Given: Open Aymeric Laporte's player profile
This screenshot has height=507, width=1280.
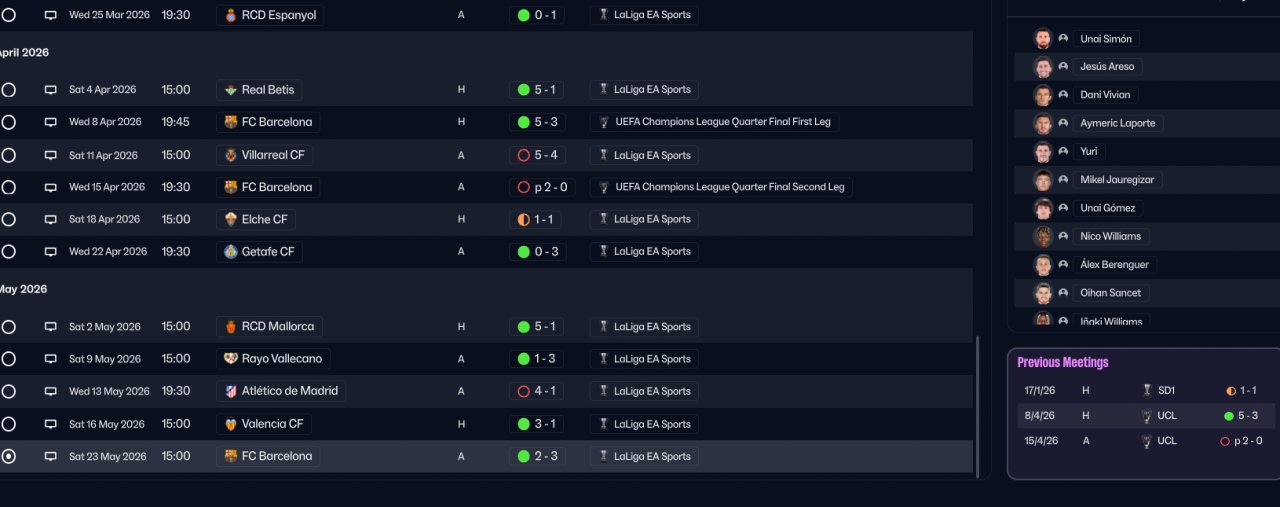Looking at the screenshot, I should click(1117, 123).
